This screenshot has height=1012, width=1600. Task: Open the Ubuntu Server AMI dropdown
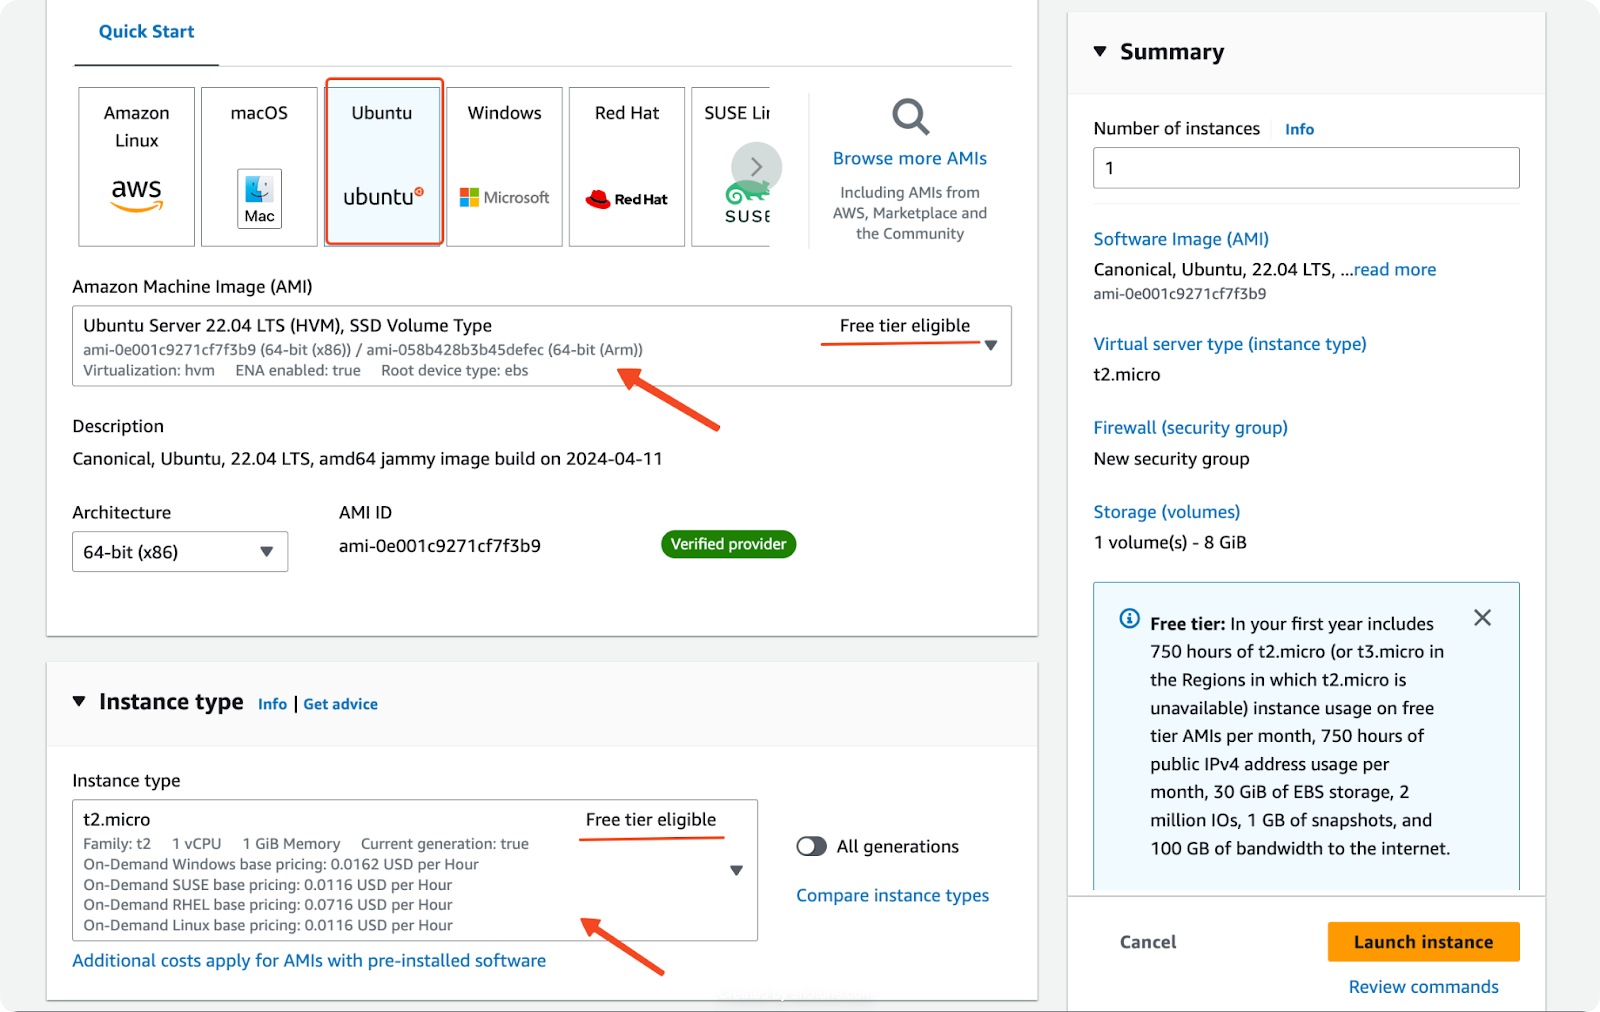(x=990, y=346)
